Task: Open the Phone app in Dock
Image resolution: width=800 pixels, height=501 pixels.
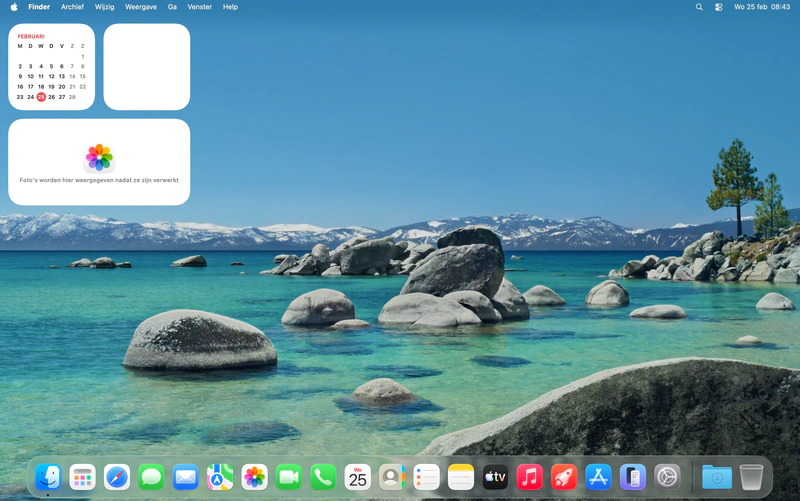Action: tap(323, 478)
